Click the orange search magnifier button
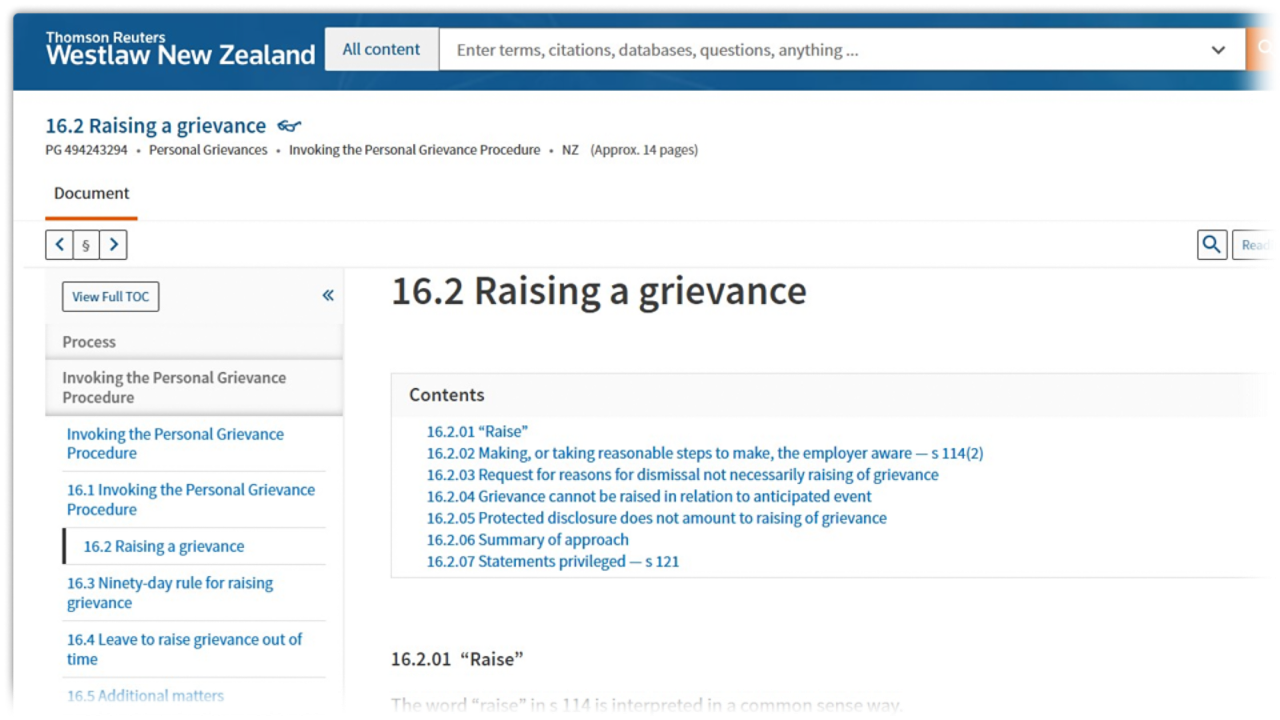 click(1264, 49)
